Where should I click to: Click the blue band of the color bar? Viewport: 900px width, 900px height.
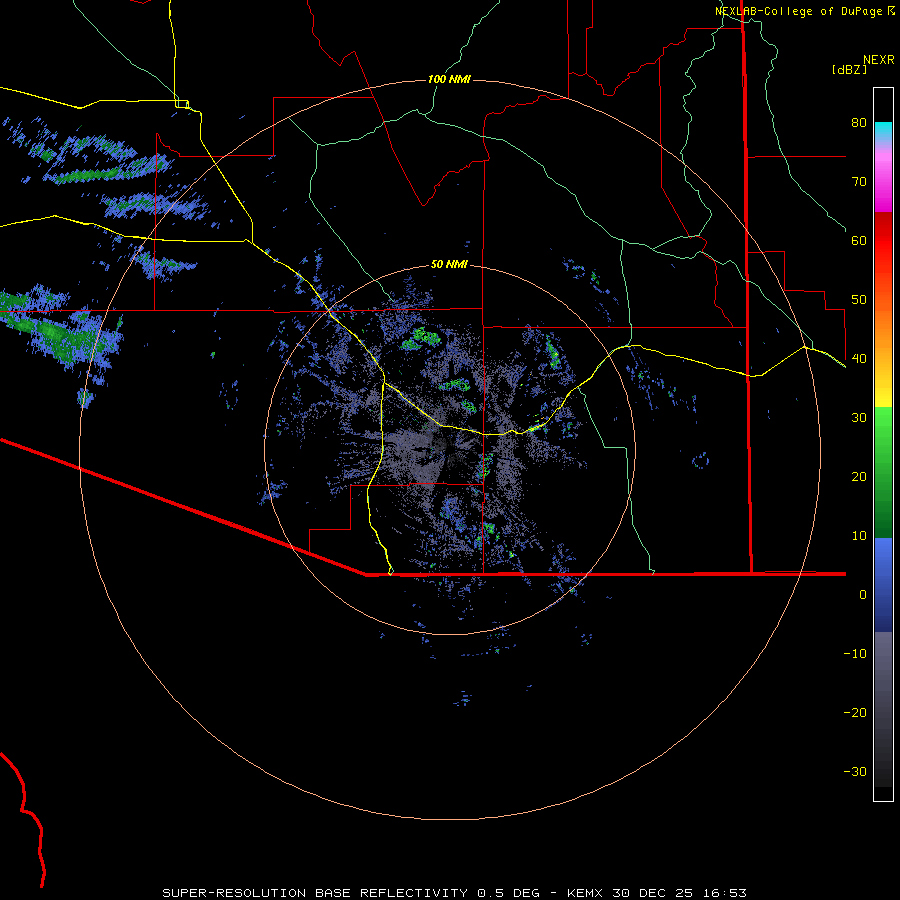tap(883, 585)
